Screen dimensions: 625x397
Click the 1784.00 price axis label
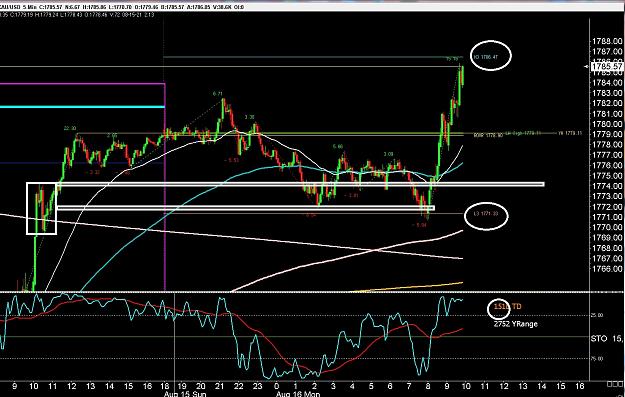607,83
